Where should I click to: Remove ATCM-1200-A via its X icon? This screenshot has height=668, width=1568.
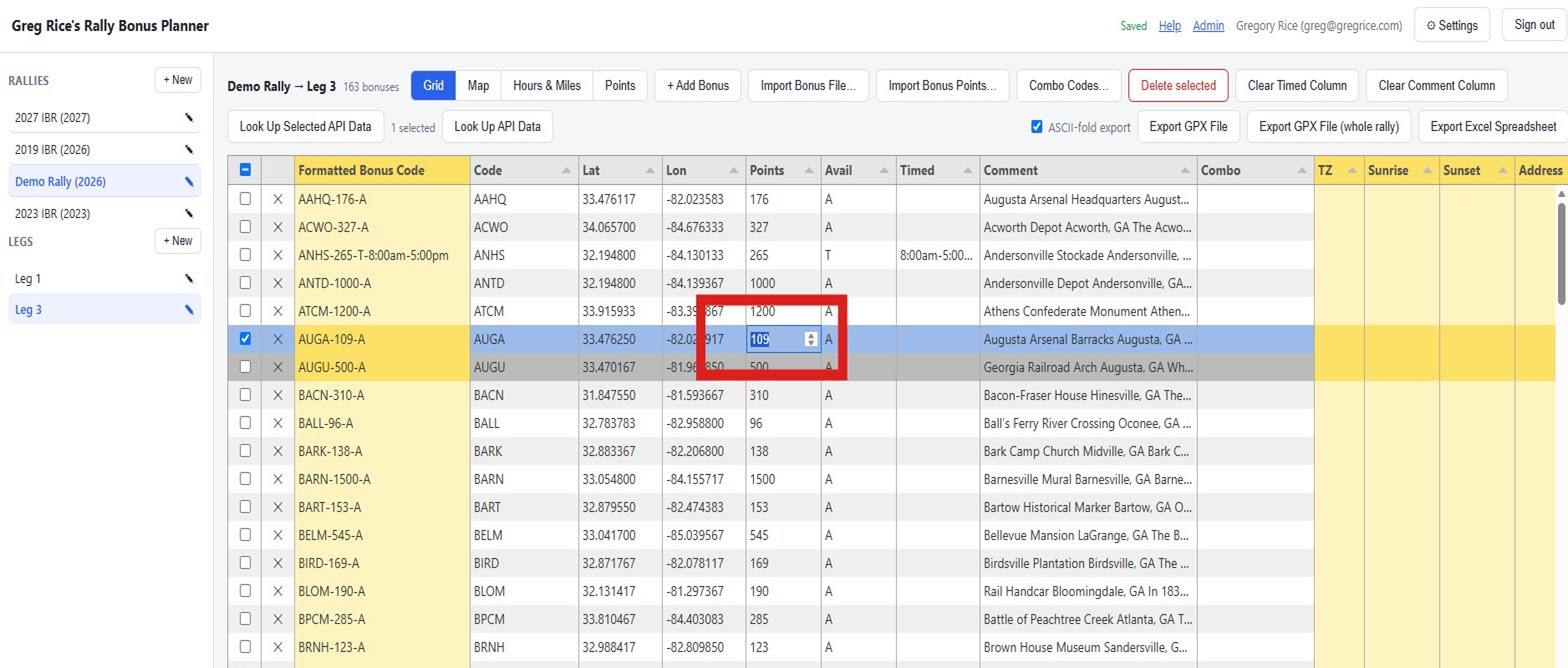click(278, 311)
